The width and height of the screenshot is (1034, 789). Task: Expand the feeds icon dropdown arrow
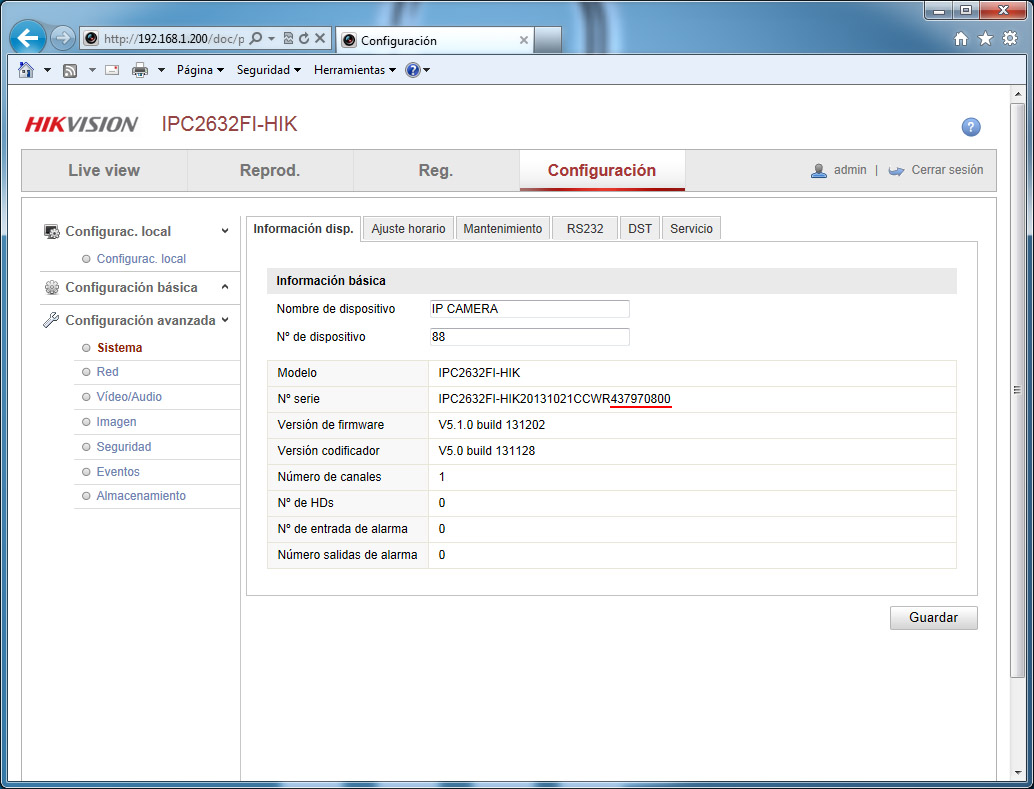(x=92, y=70)
